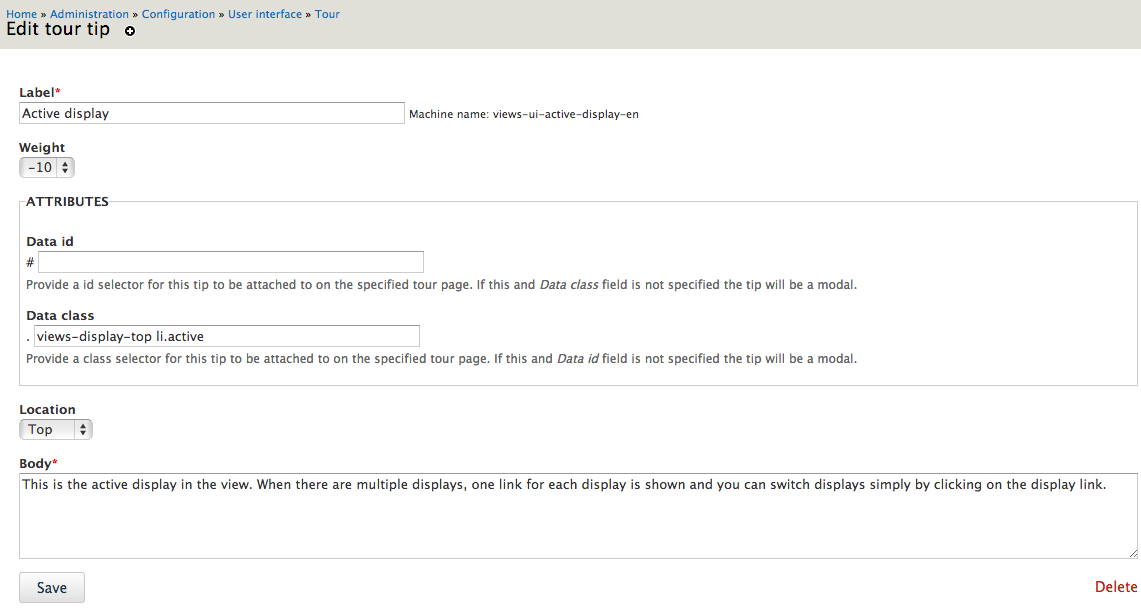This screenshot has height=615, width=1141.
Task: Click the Delete link
Action: (1116, 587)
